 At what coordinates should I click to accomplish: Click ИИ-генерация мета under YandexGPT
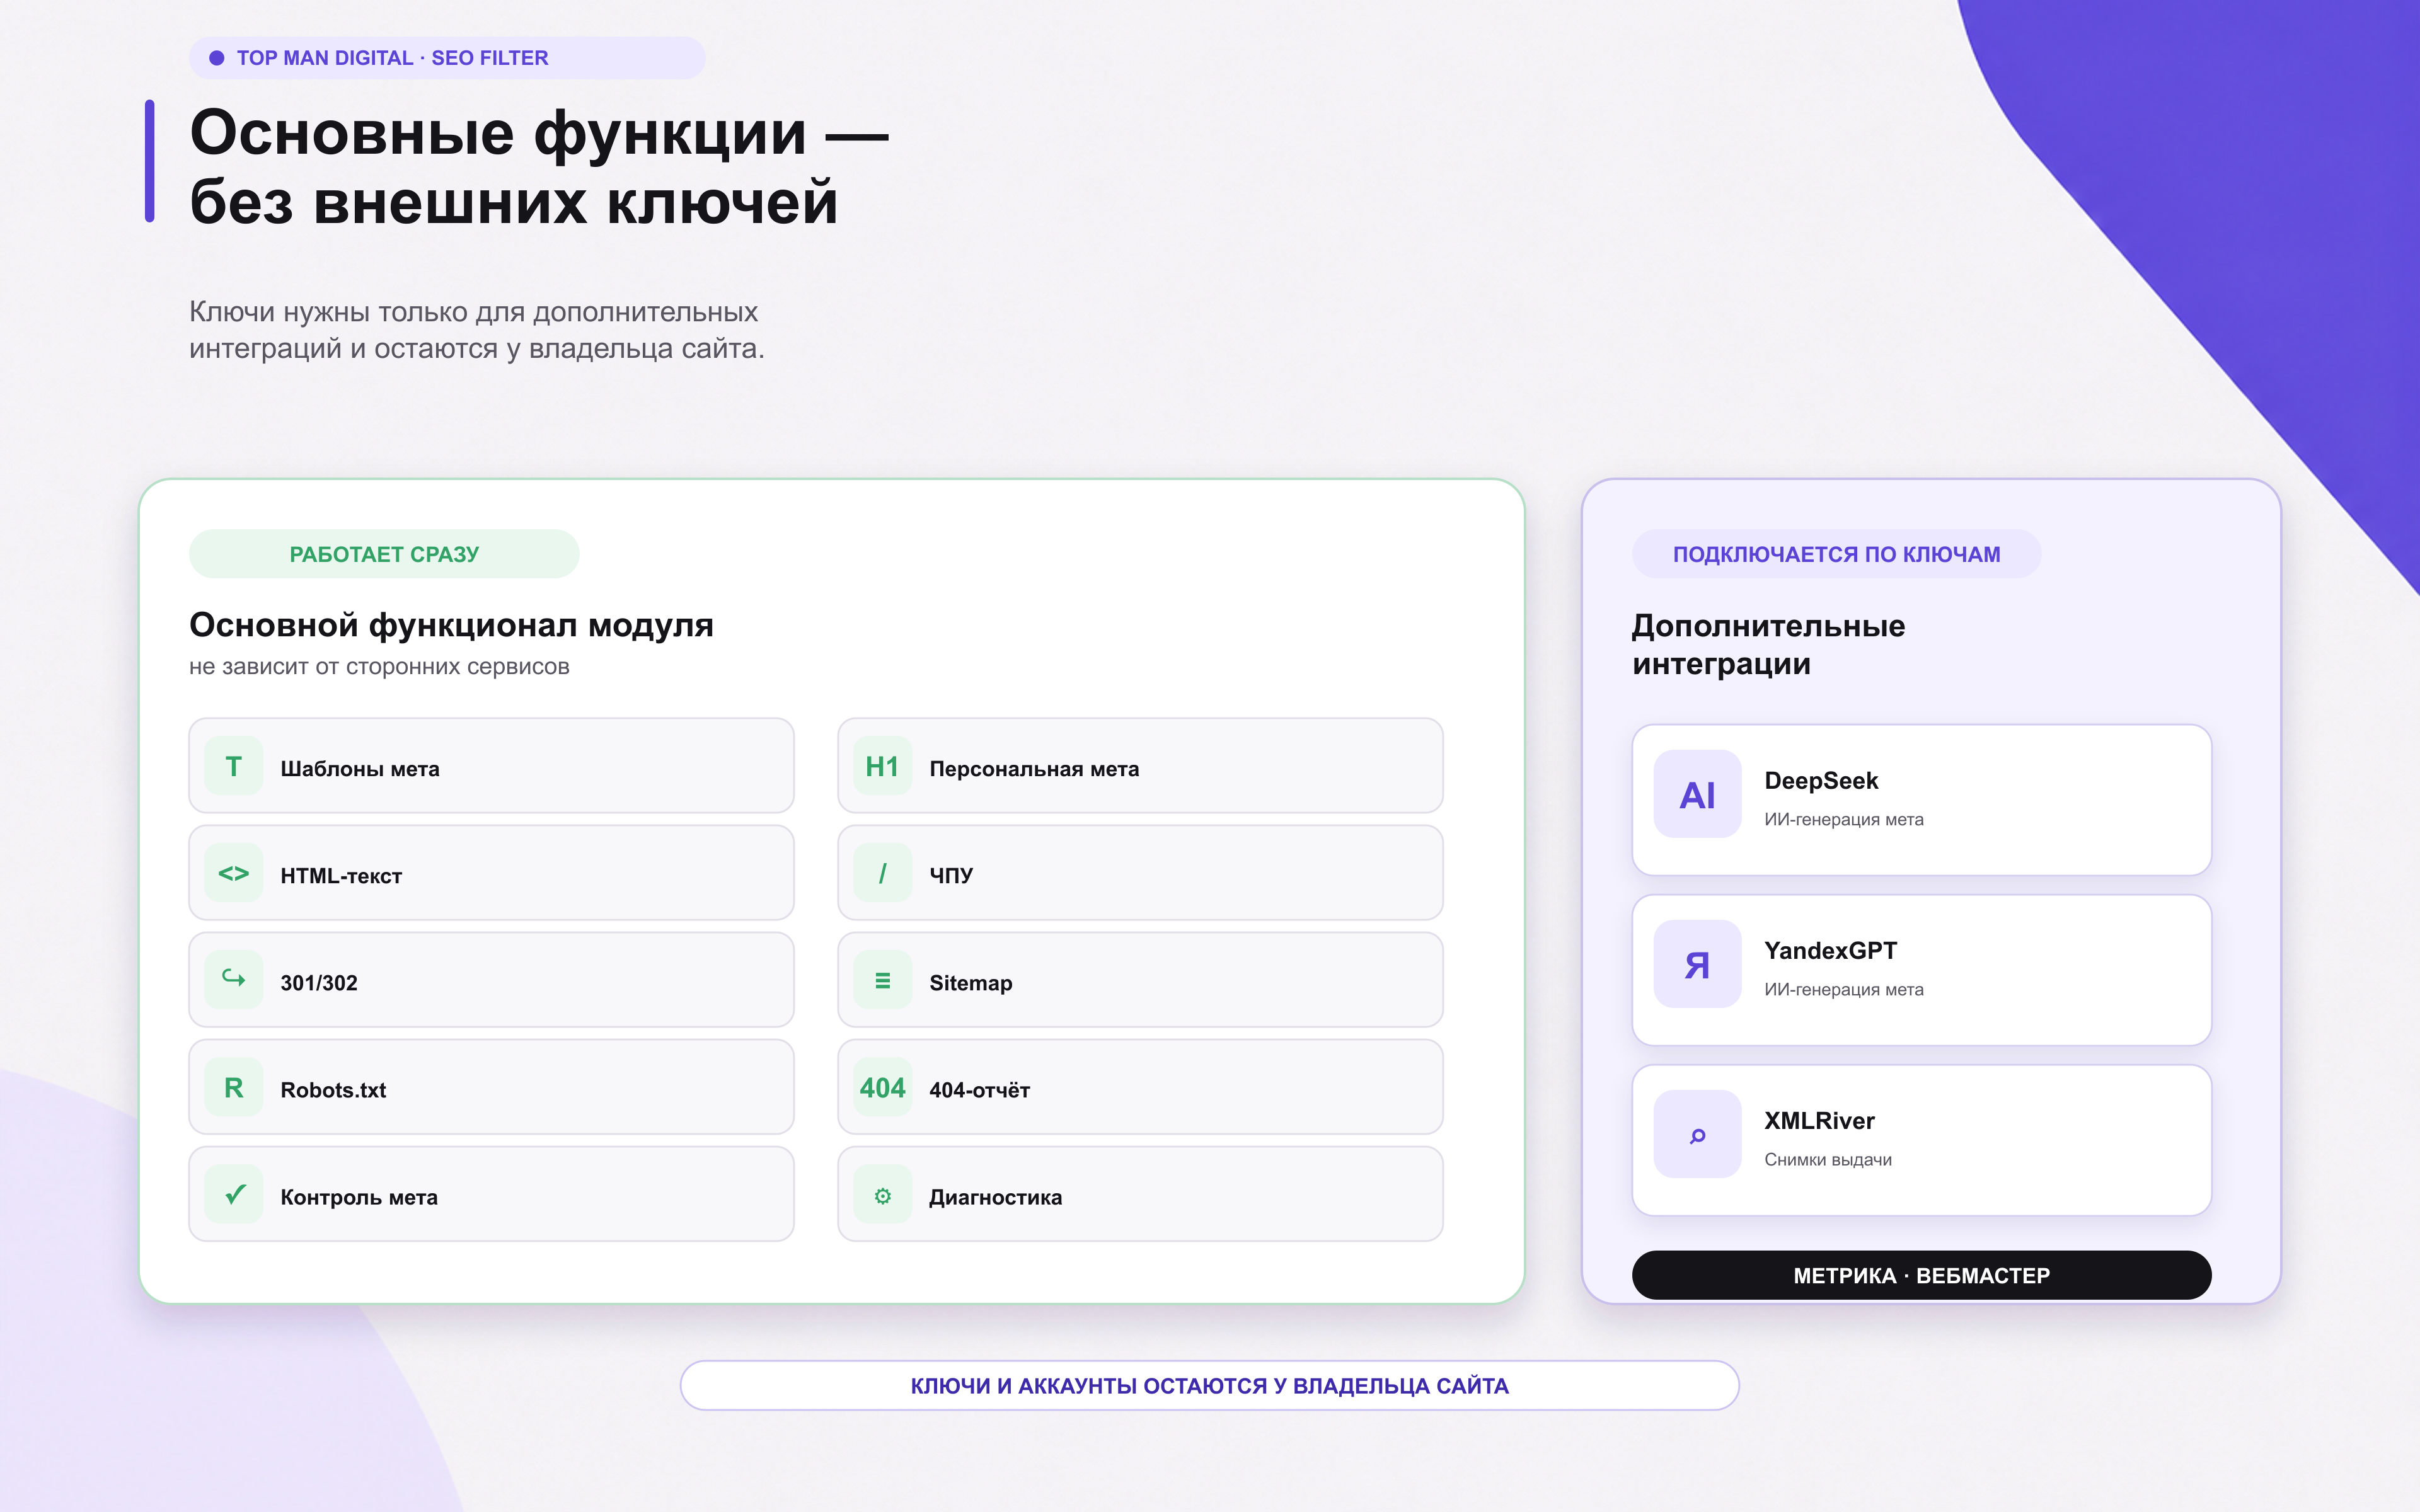click(x=1843, y=989)
